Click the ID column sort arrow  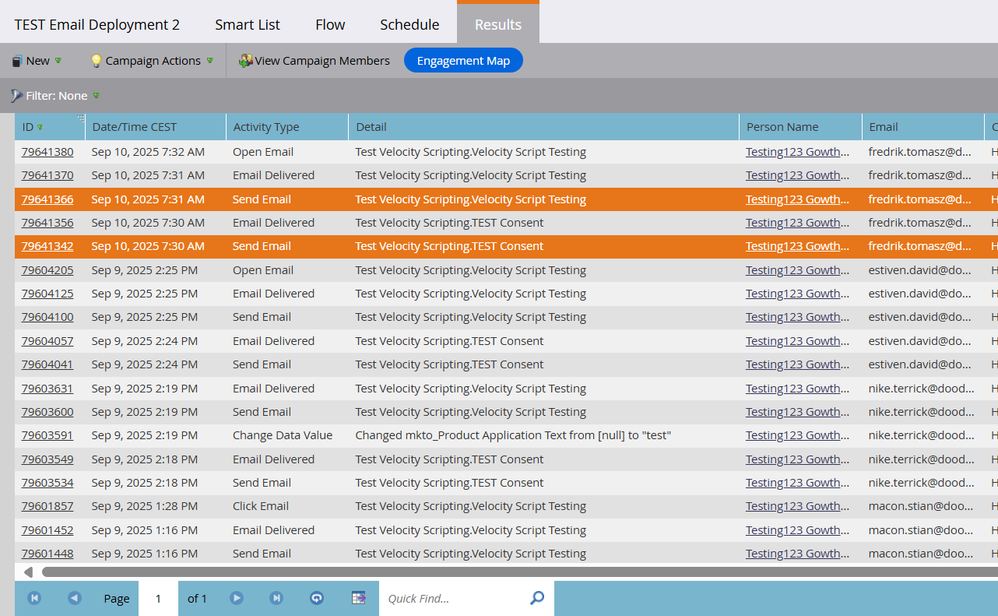40,127
